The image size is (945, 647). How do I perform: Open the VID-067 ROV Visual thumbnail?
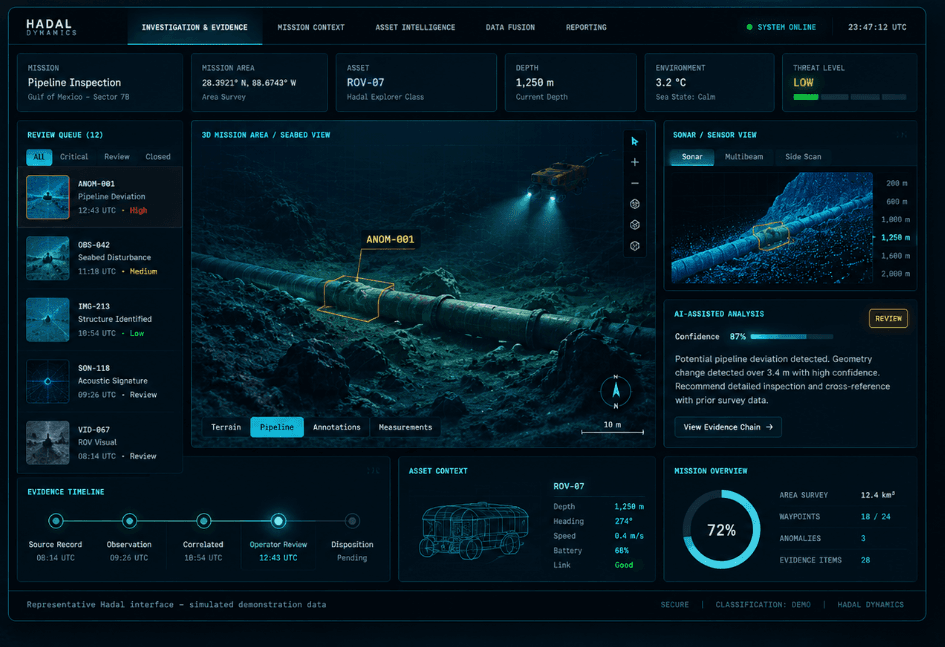(x=48, y=443)
